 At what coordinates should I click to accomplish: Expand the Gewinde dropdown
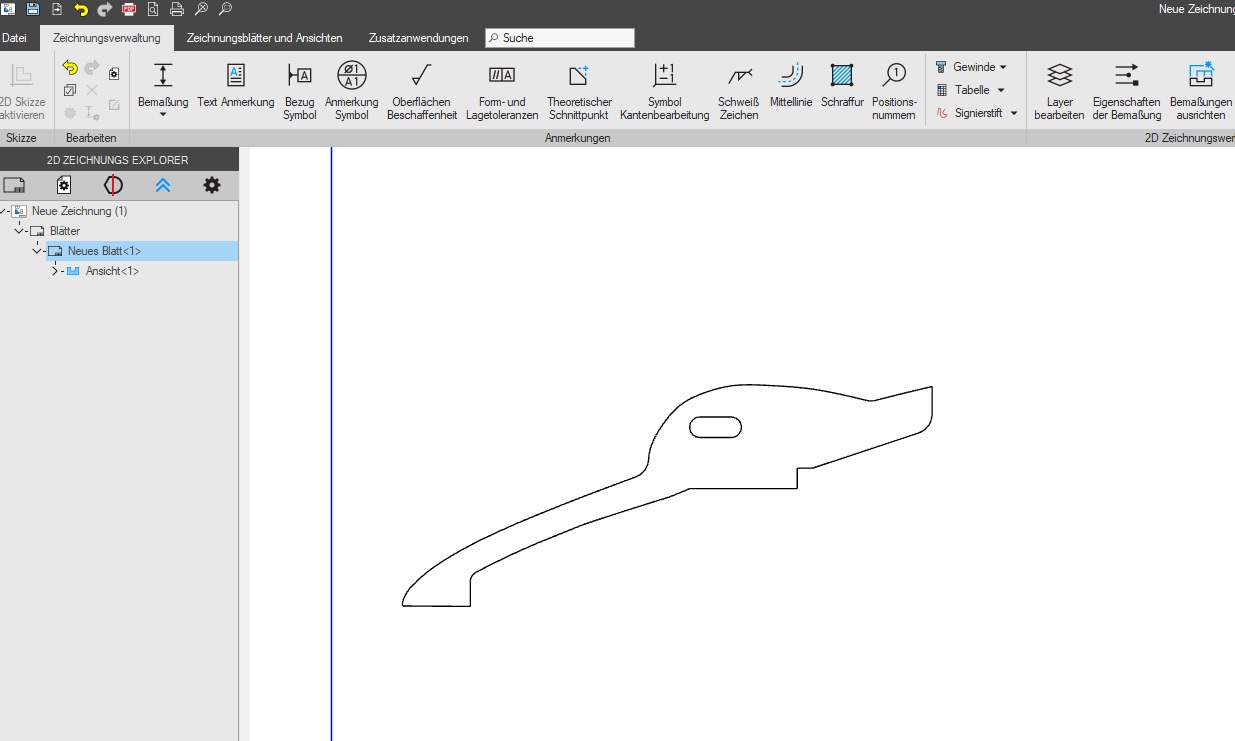click(x=1002, y=67)
